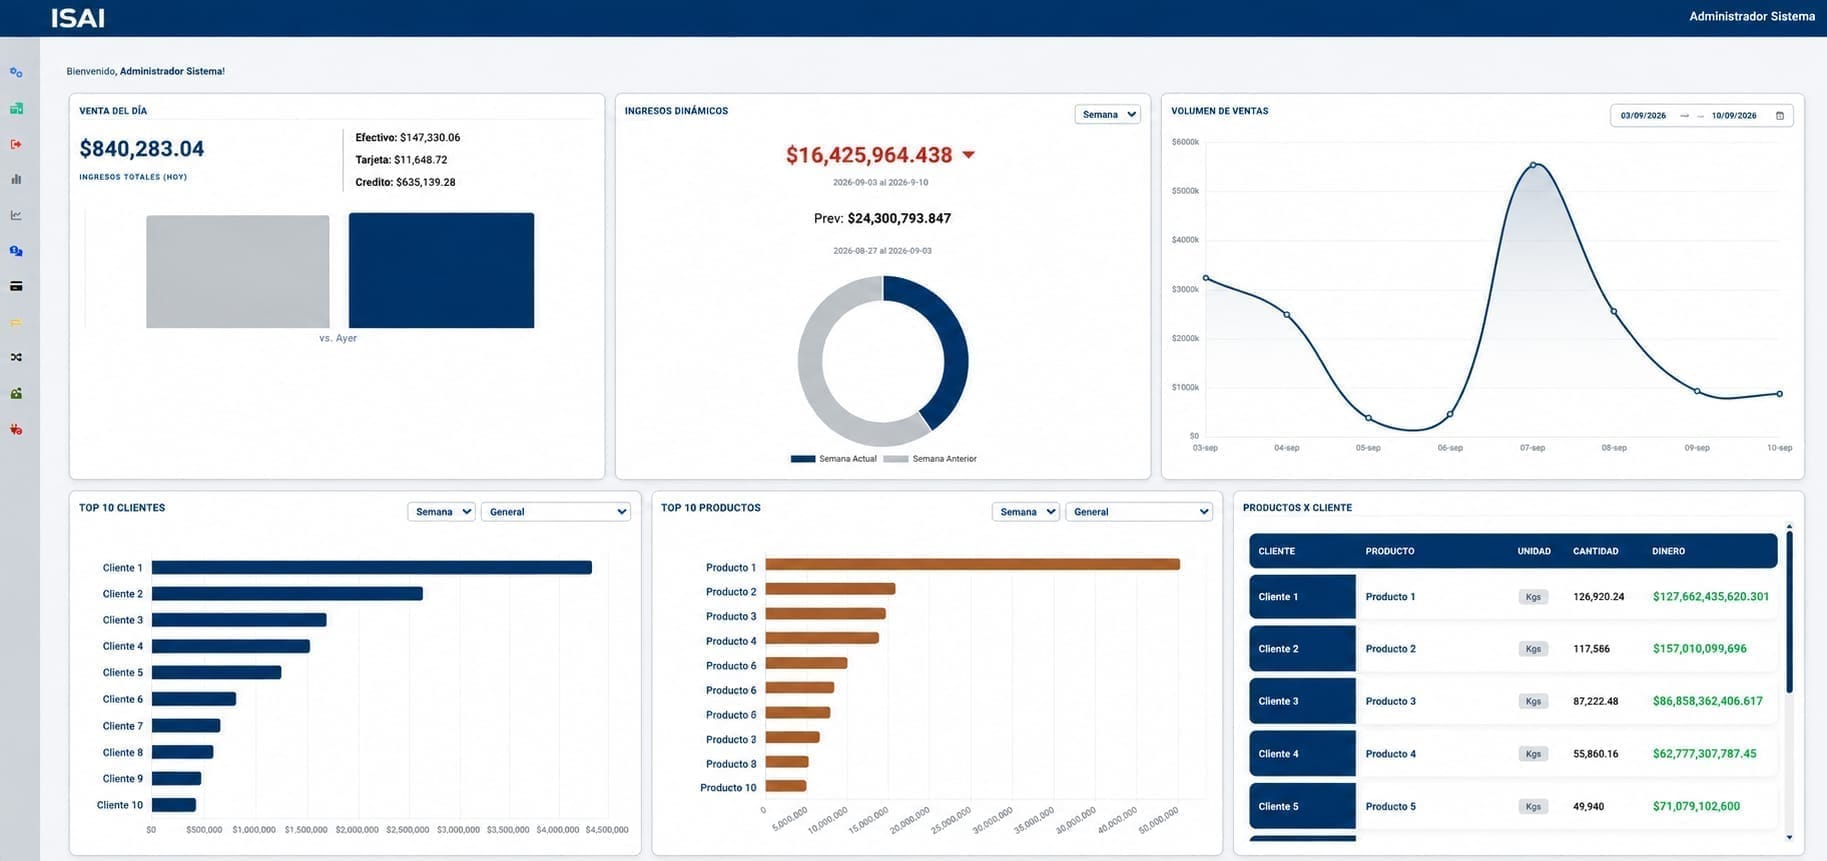Screen dimensions: 1827x861
Task: Click the Volumen de Ventas date range field
Action: 1702,116
